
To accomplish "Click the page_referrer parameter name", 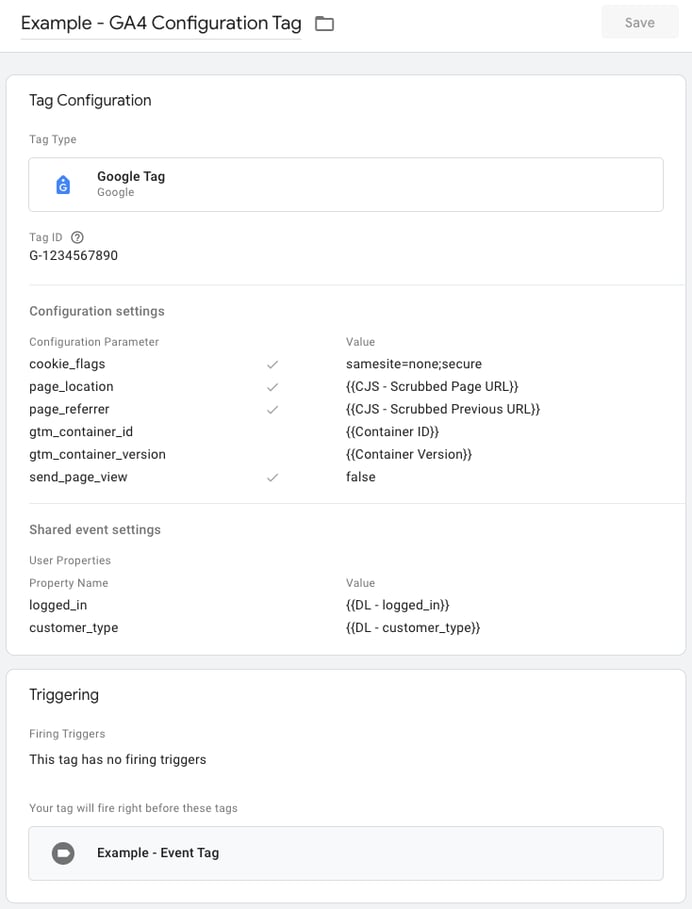I will coord(69,409).
